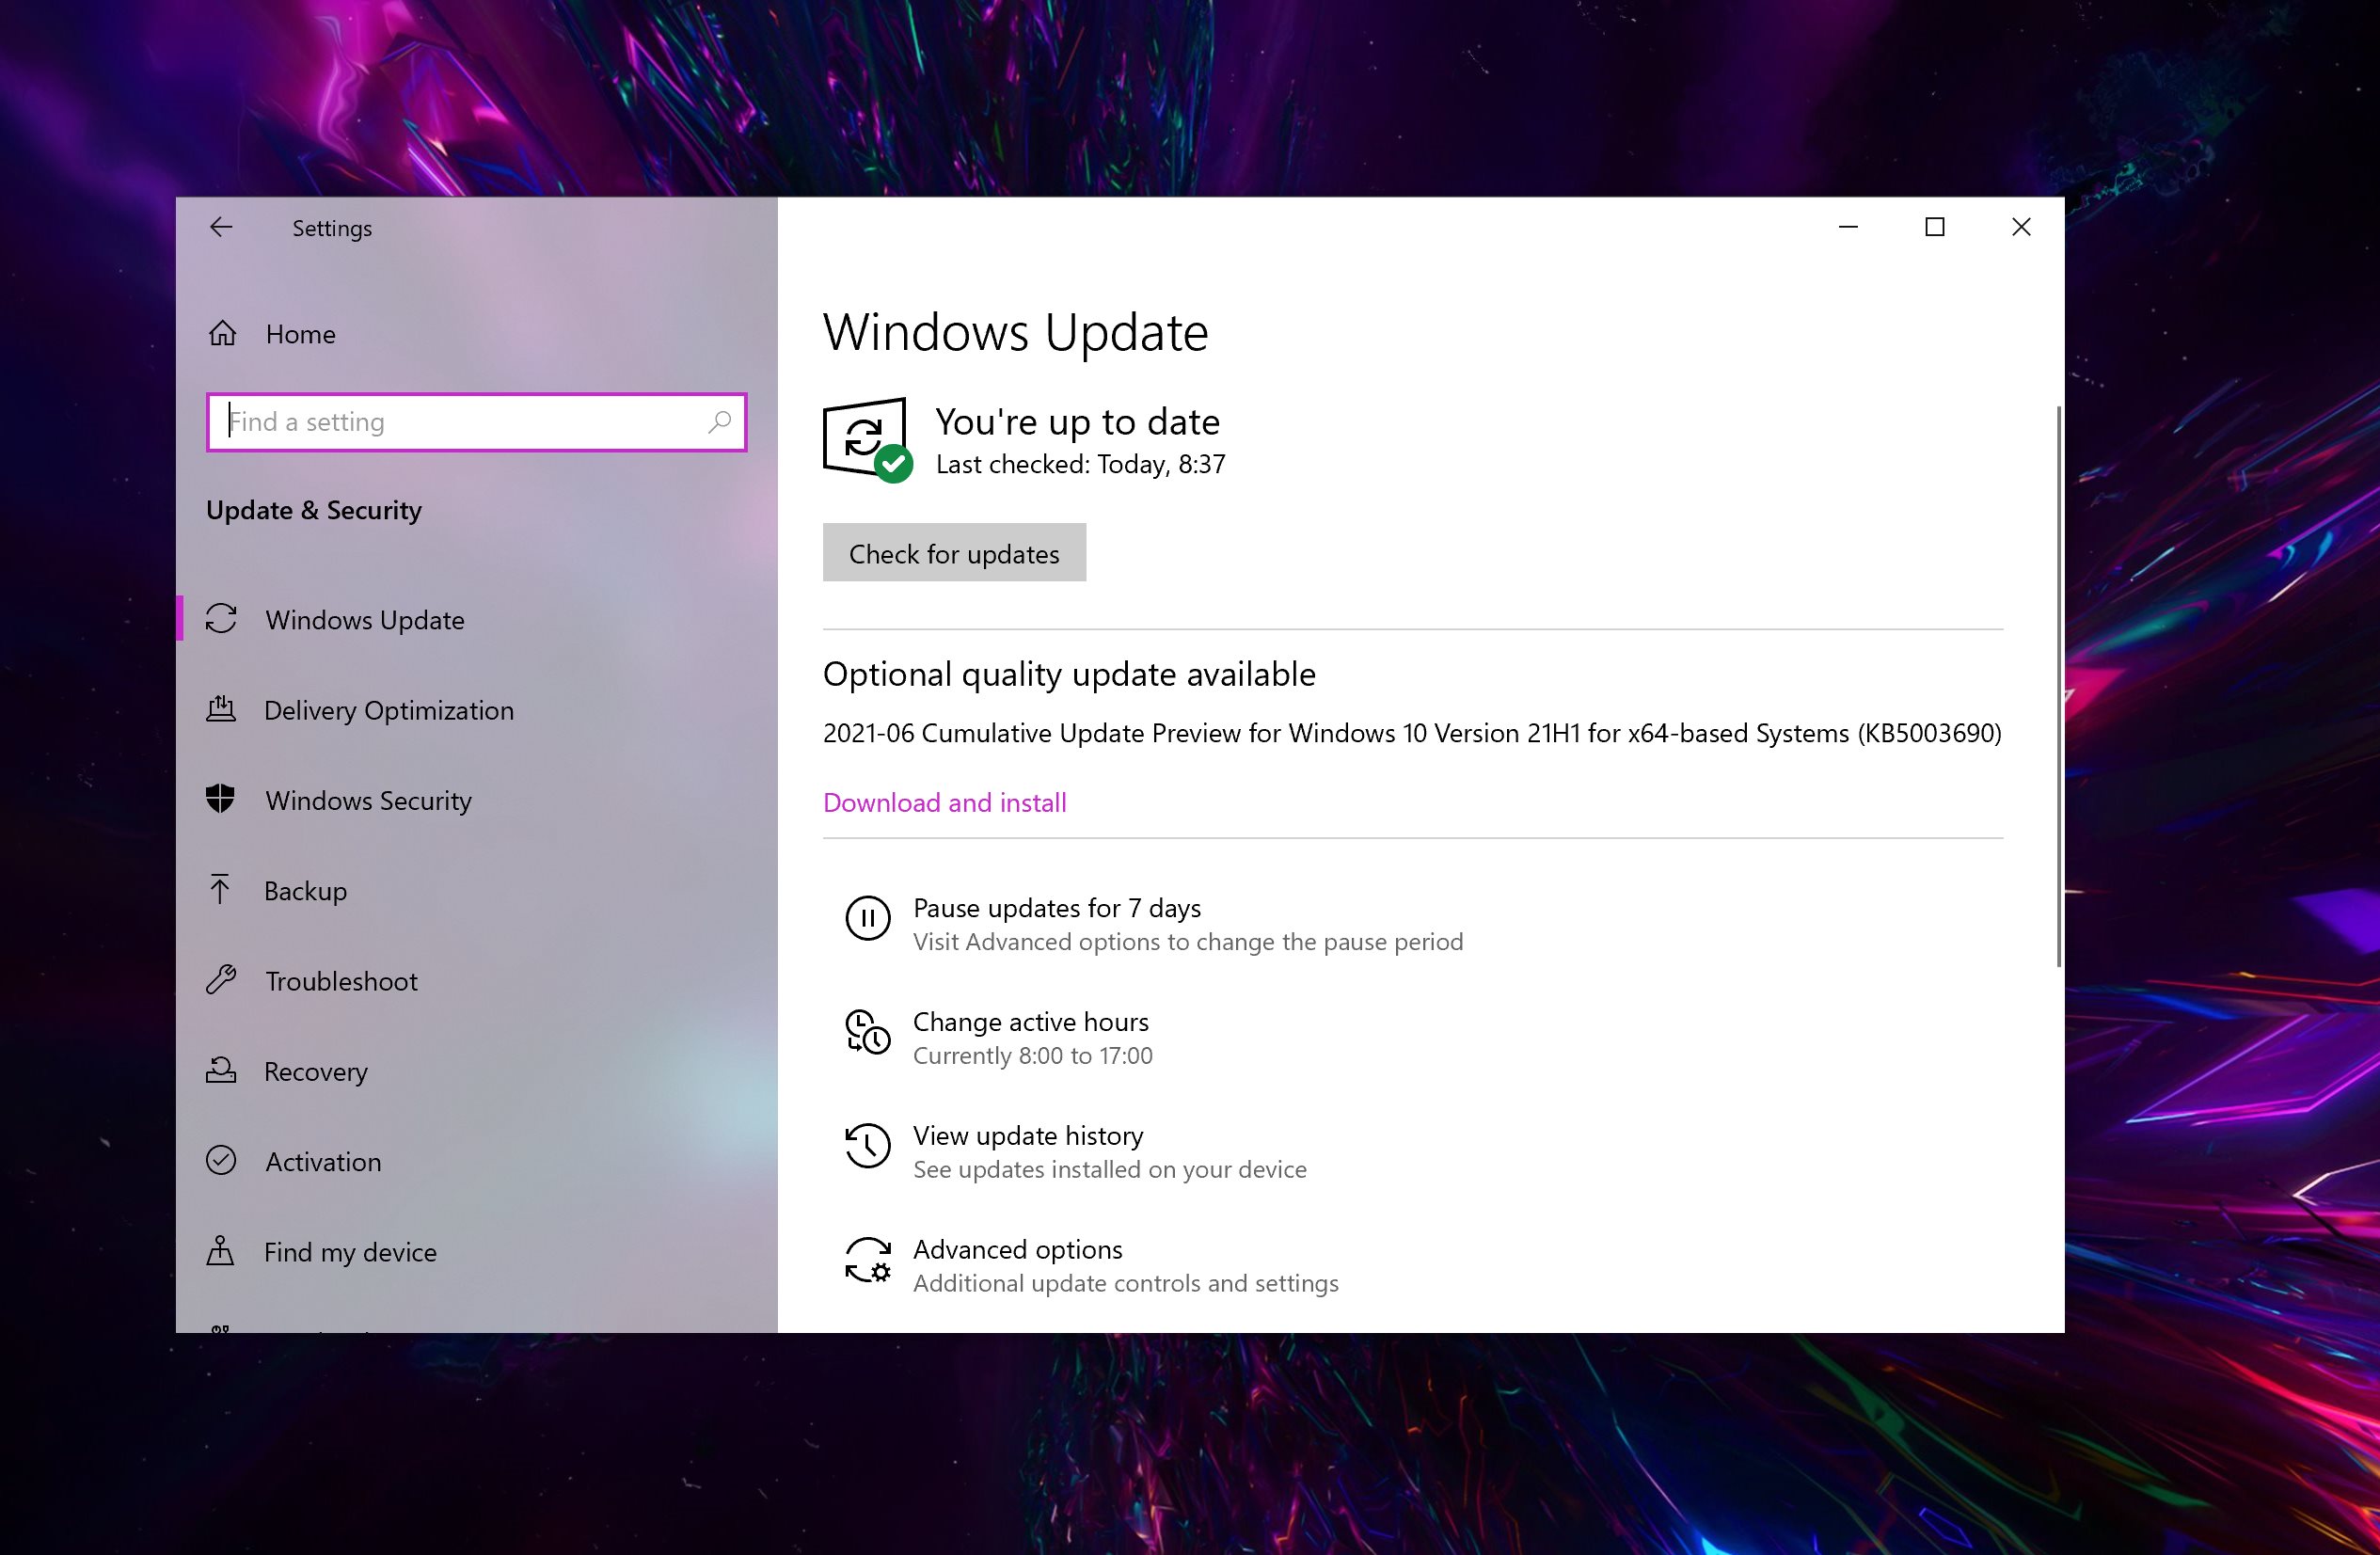Viewport: 2380px width, 1555px height.
Task: Click the search magnifier icon
Action: (x=720, y=422)
